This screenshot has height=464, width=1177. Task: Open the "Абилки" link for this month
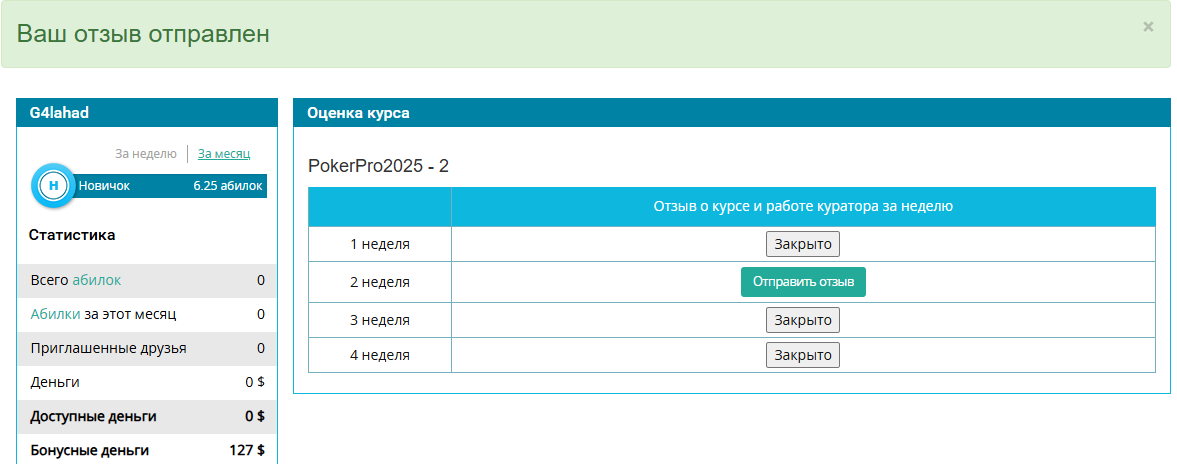(56, 314)
